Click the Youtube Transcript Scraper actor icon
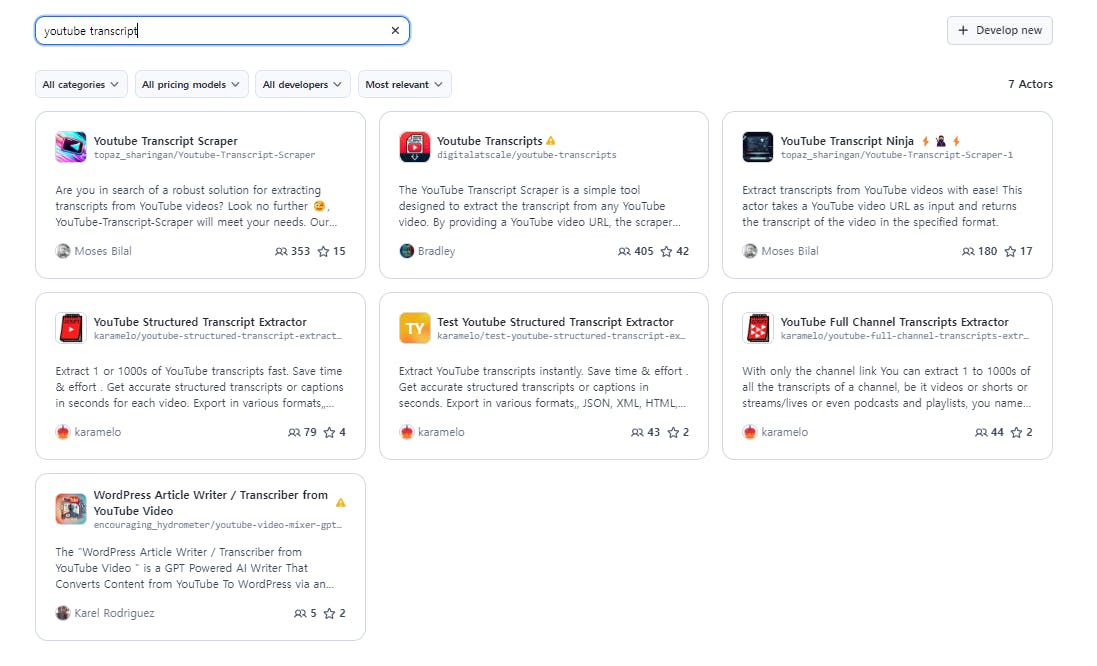 [x=71, y=147]
